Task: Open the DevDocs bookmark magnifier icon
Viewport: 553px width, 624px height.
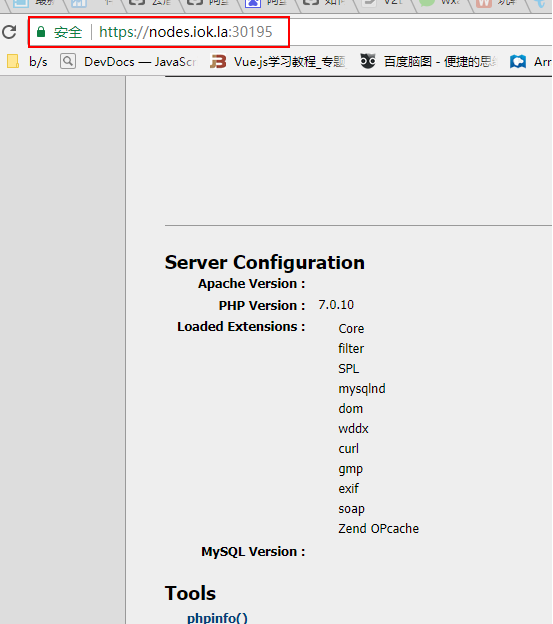Action: click(68, 61)
